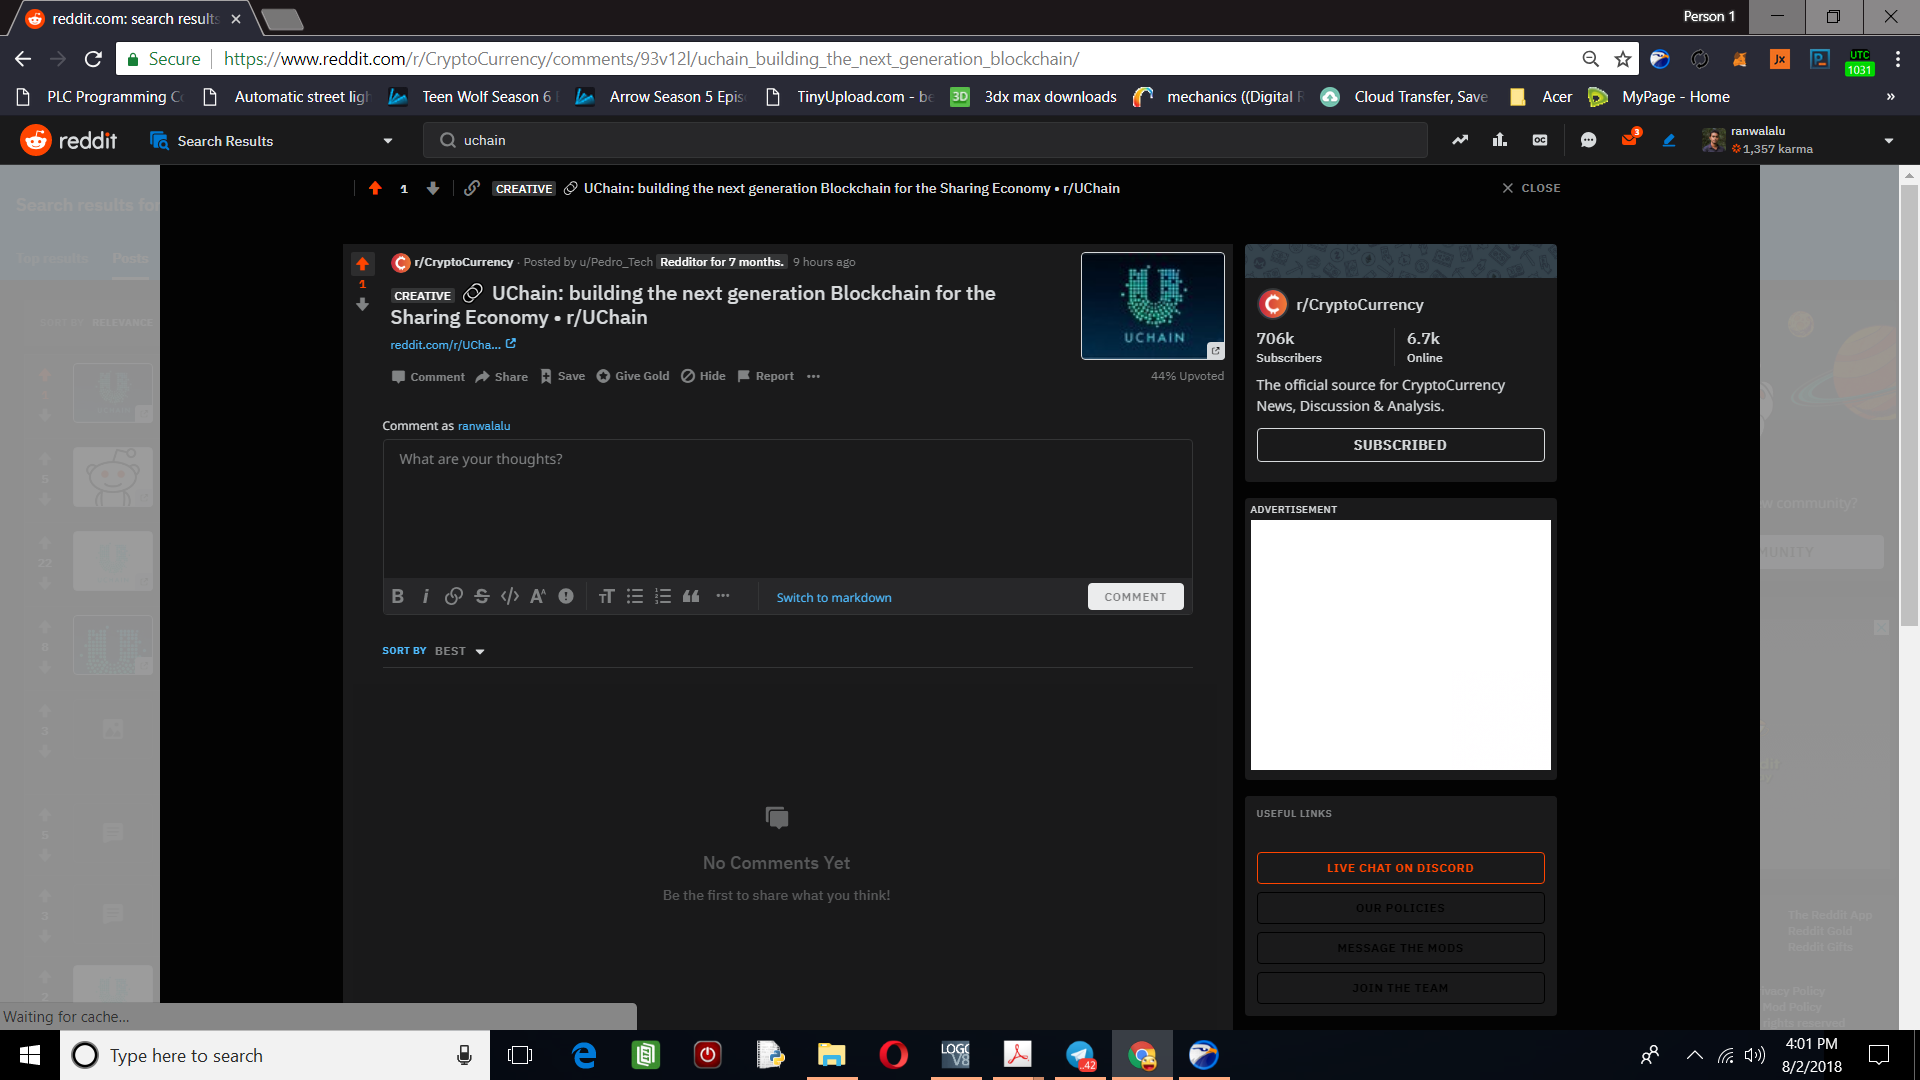The height and width of the screenshot is (1080, 1920).
Task: Bookmark this page with the star icon
Action: tap(1622, 59)
